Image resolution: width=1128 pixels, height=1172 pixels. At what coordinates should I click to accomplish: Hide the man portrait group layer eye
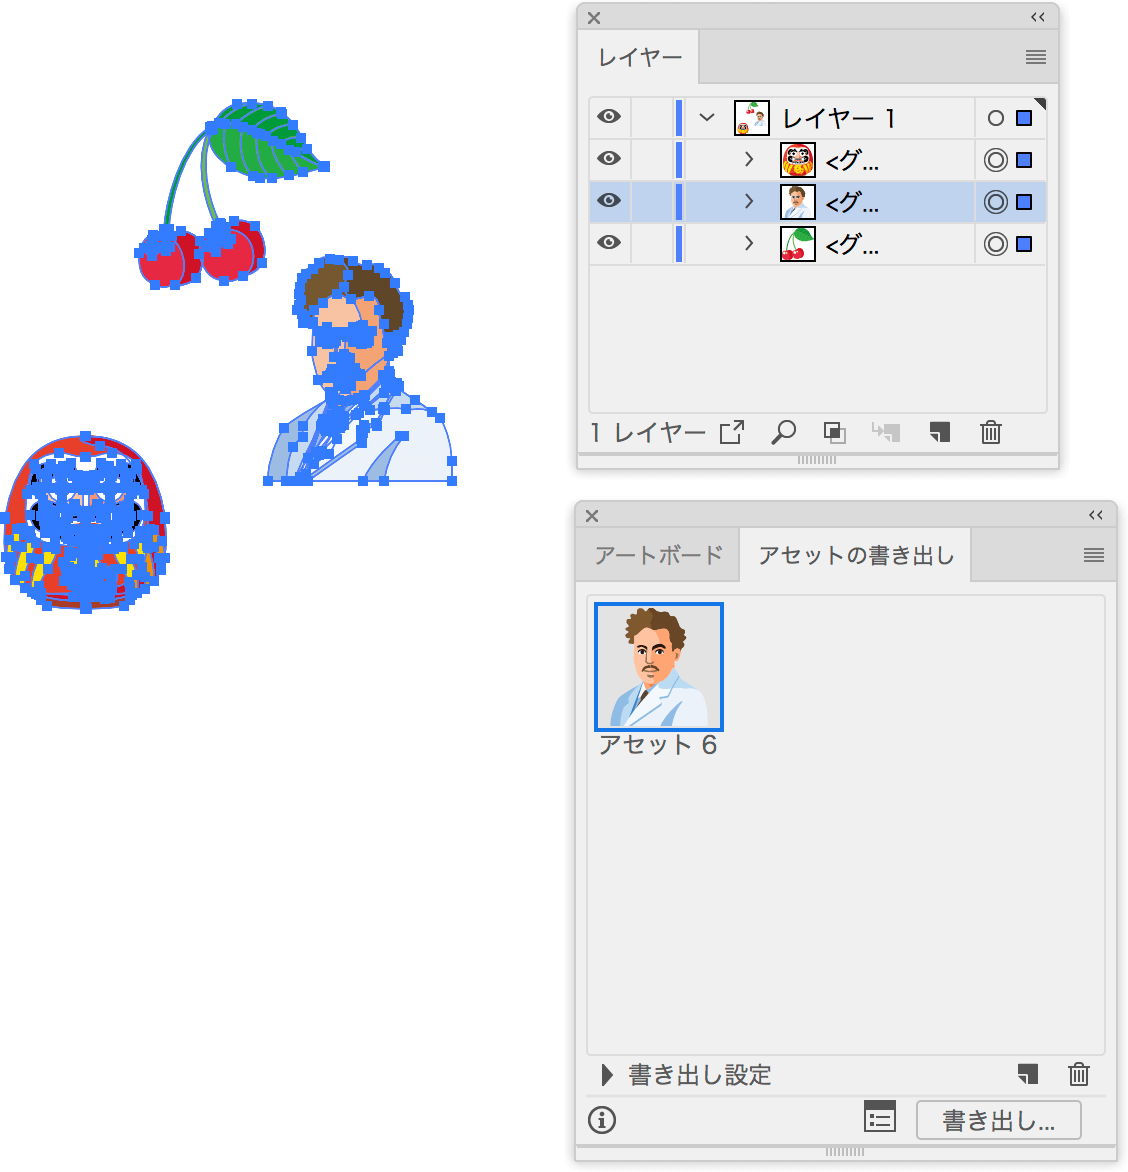pyautogui.click(x=609, y=200)
